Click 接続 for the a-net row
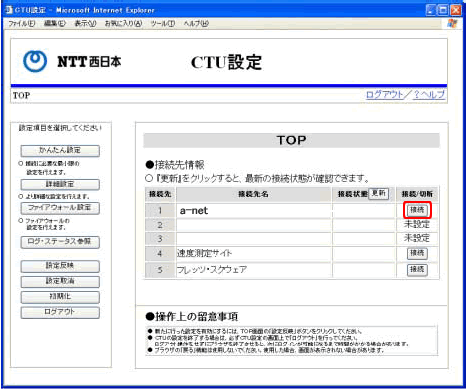 tap(417, 210)
